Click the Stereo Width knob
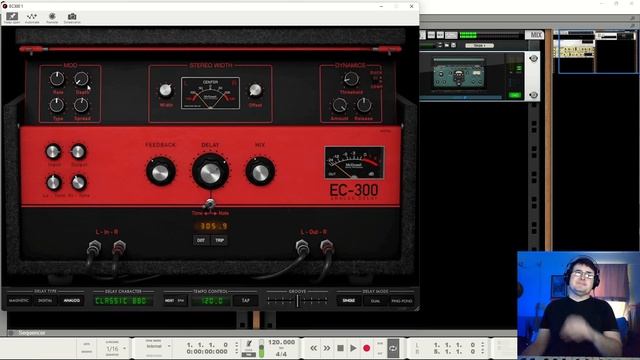 point(165,90)
